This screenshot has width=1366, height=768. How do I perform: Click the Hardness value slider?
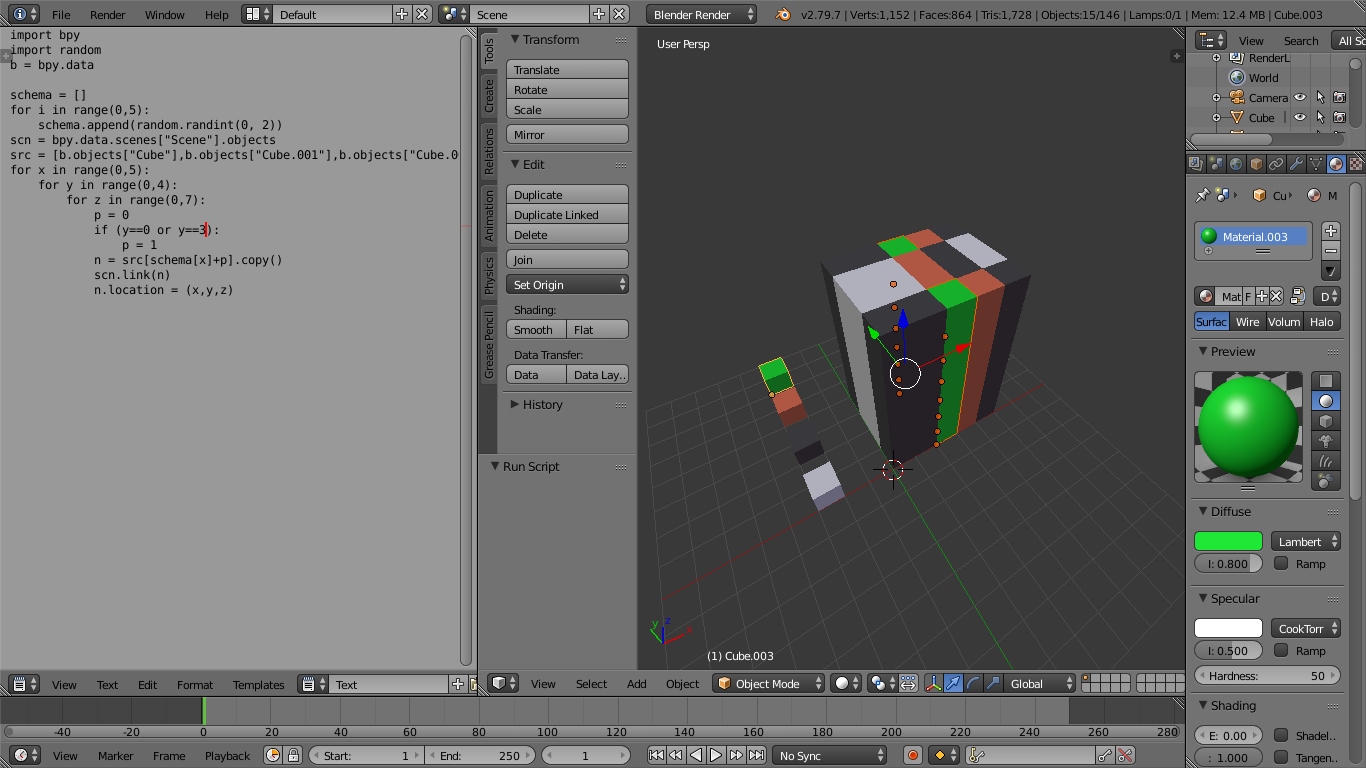[1268, 676]
